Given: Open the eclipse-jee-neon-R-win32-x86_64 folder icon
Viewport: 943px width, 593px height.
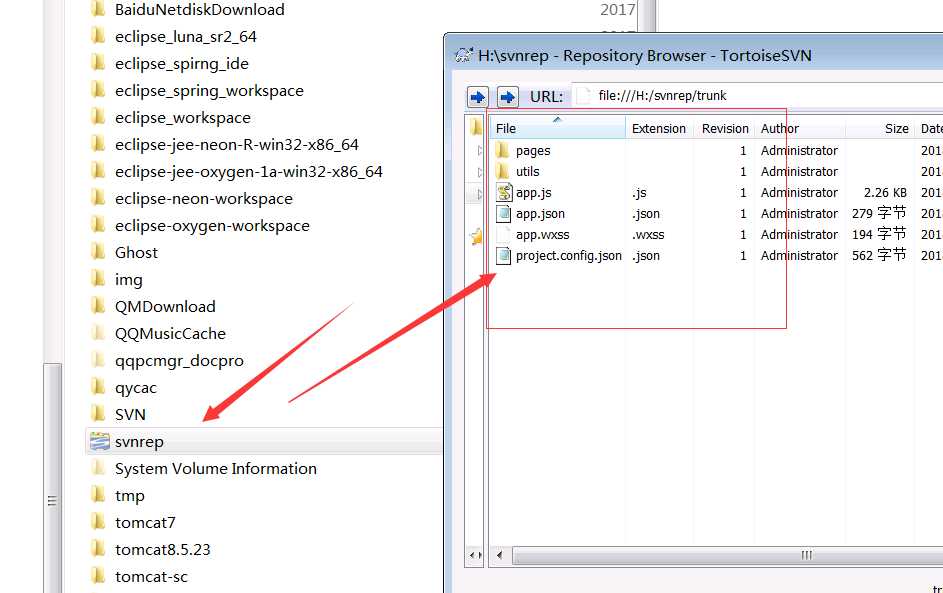Looking at the screenshot, I should coord(99,144).
